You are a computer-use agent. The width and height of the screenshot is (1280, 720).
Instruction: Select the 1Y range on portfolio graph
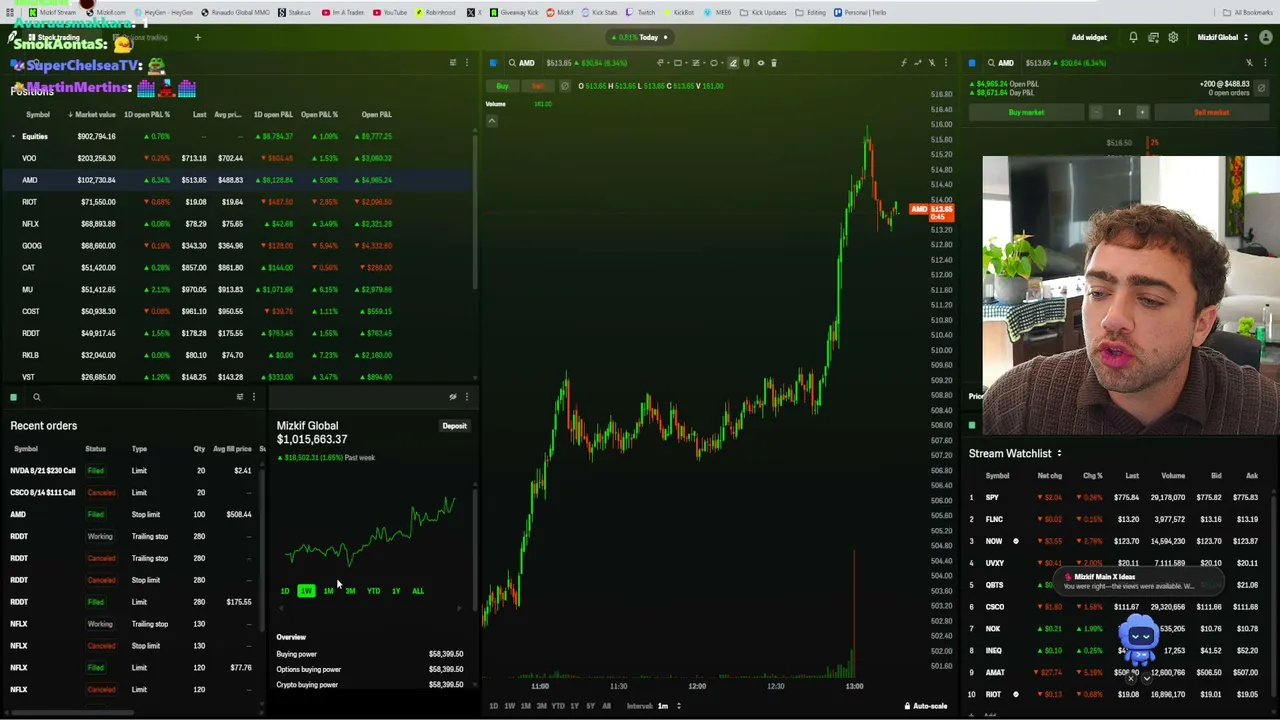[396, 591]
